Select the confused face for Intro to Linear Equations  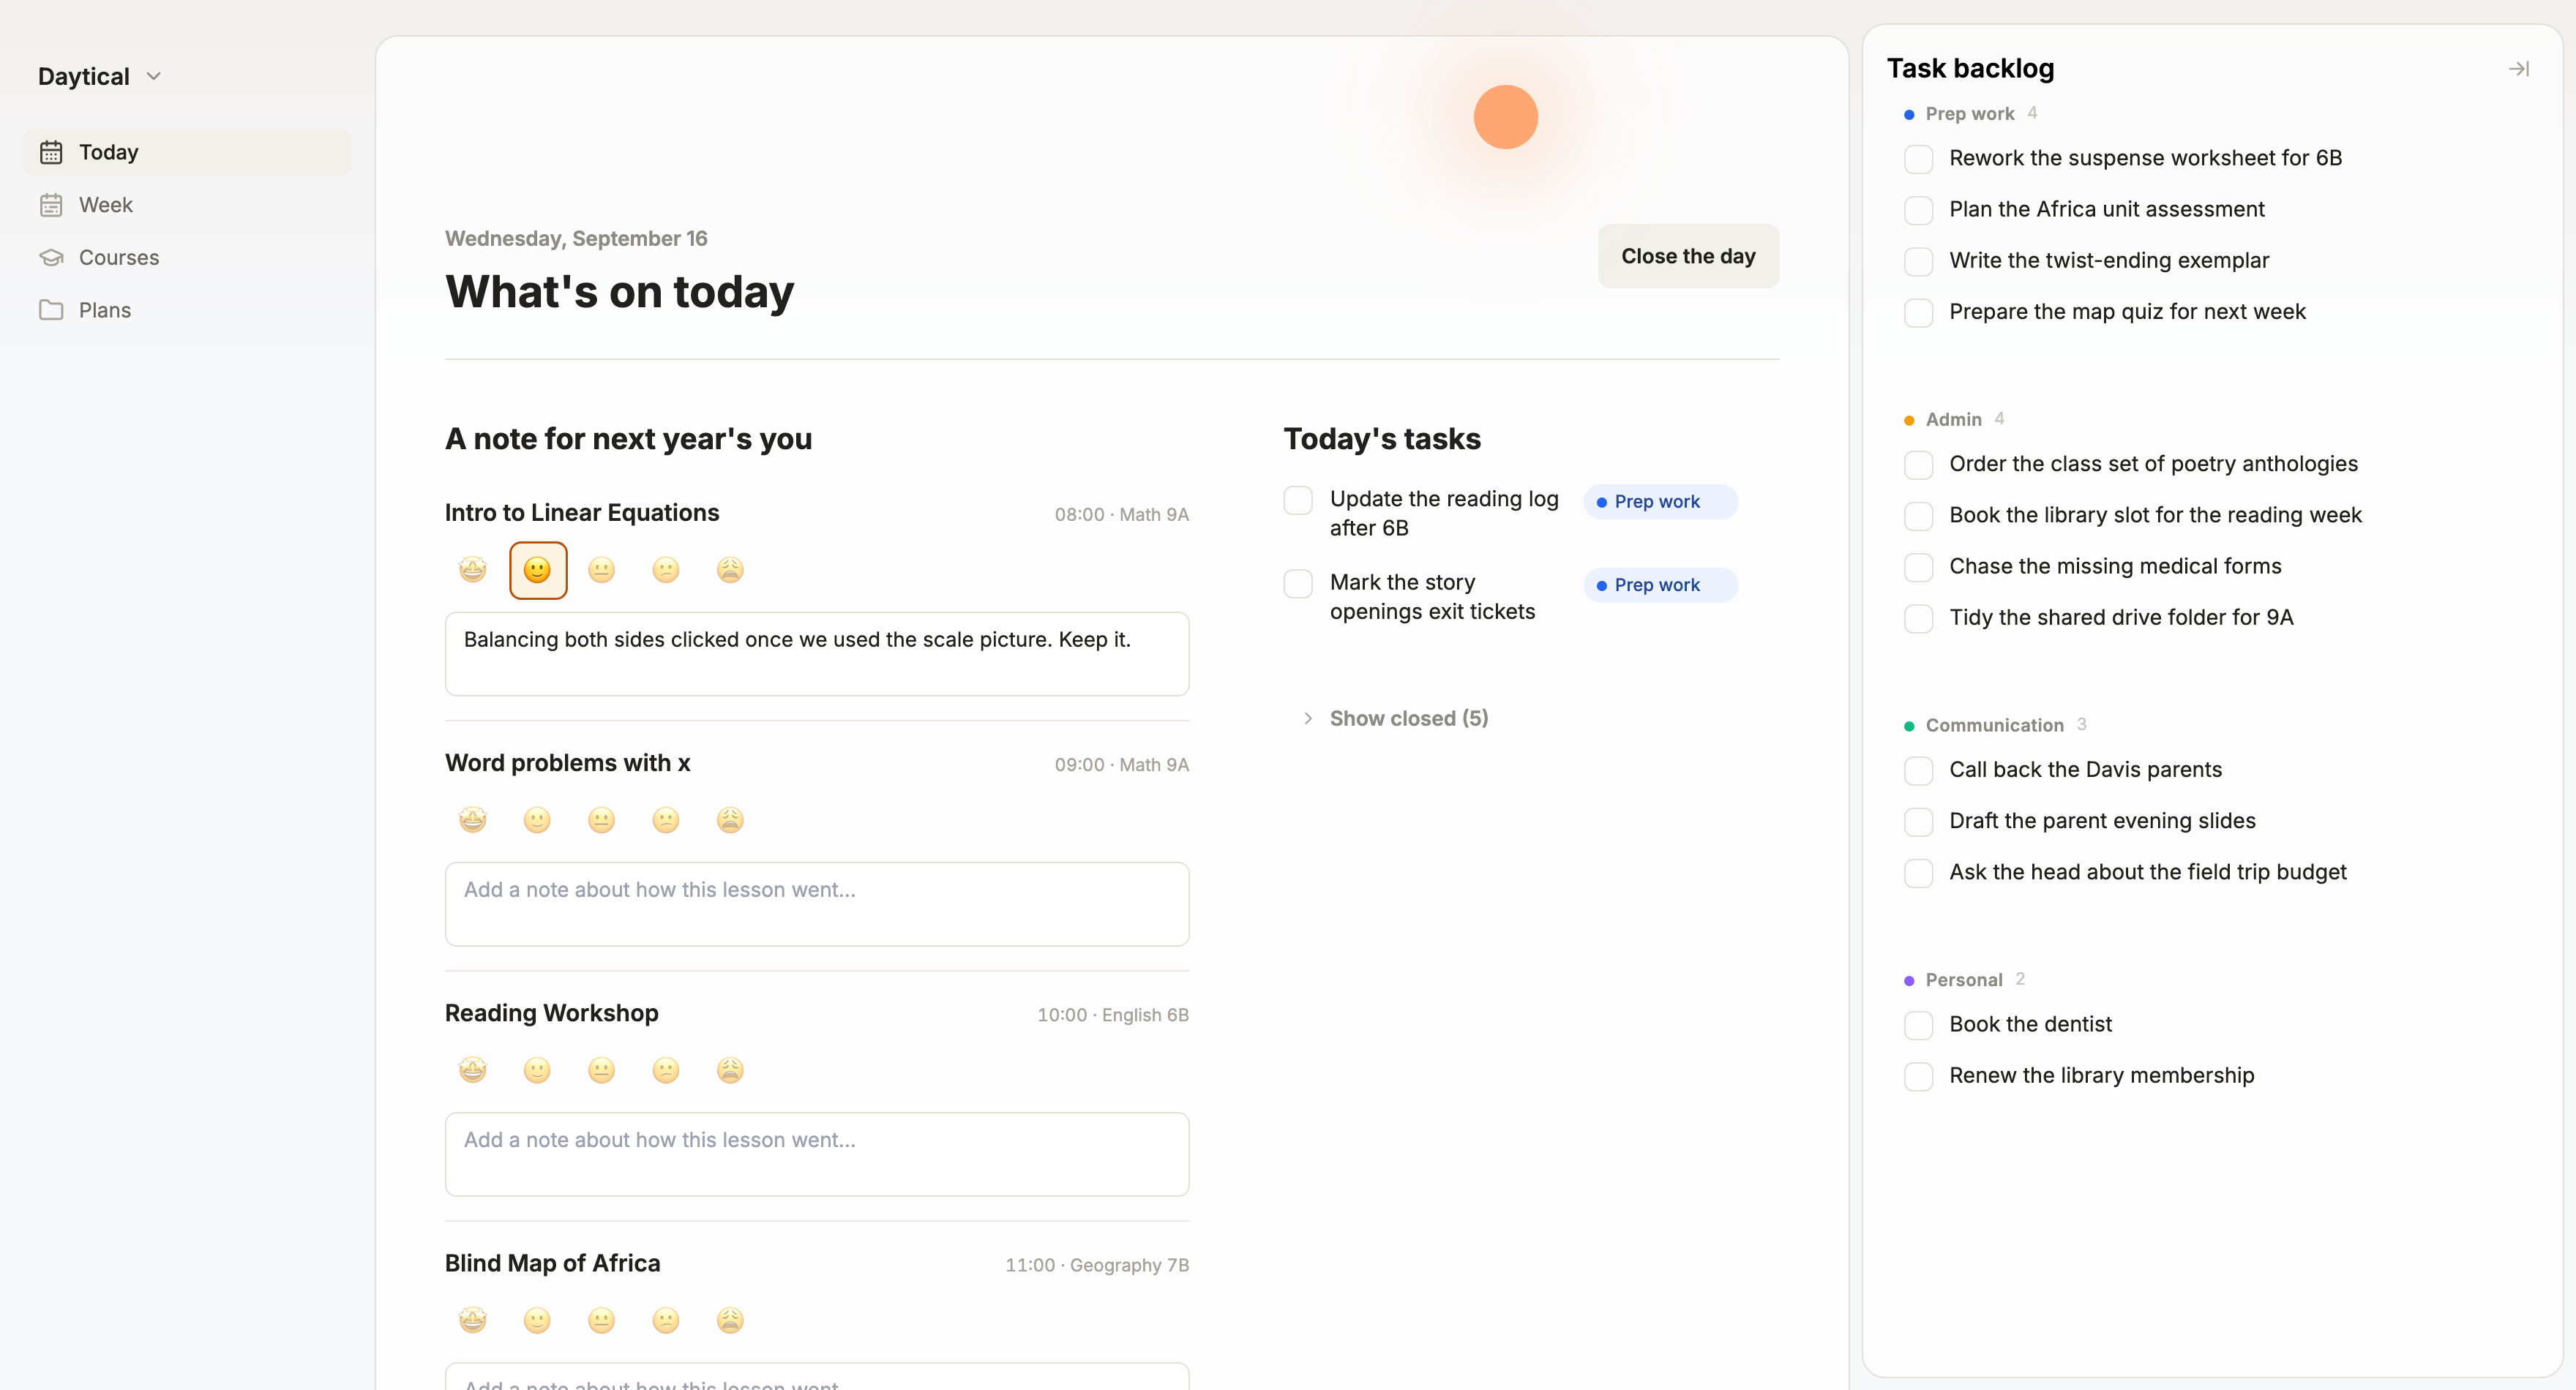click(666, 570)
